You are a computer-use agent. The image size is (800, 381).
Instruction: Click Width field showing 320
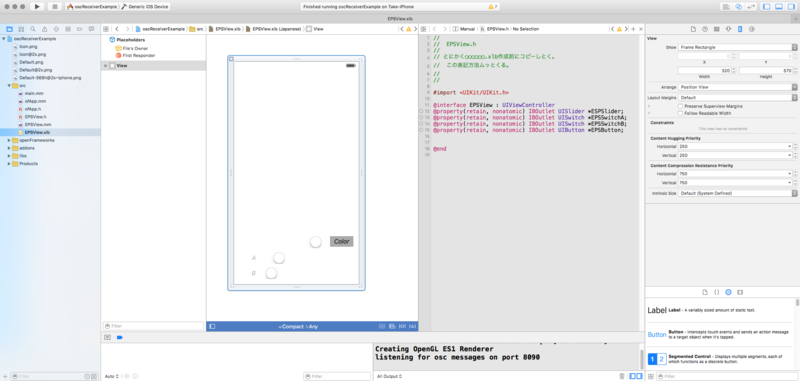(x=705, y=70)
